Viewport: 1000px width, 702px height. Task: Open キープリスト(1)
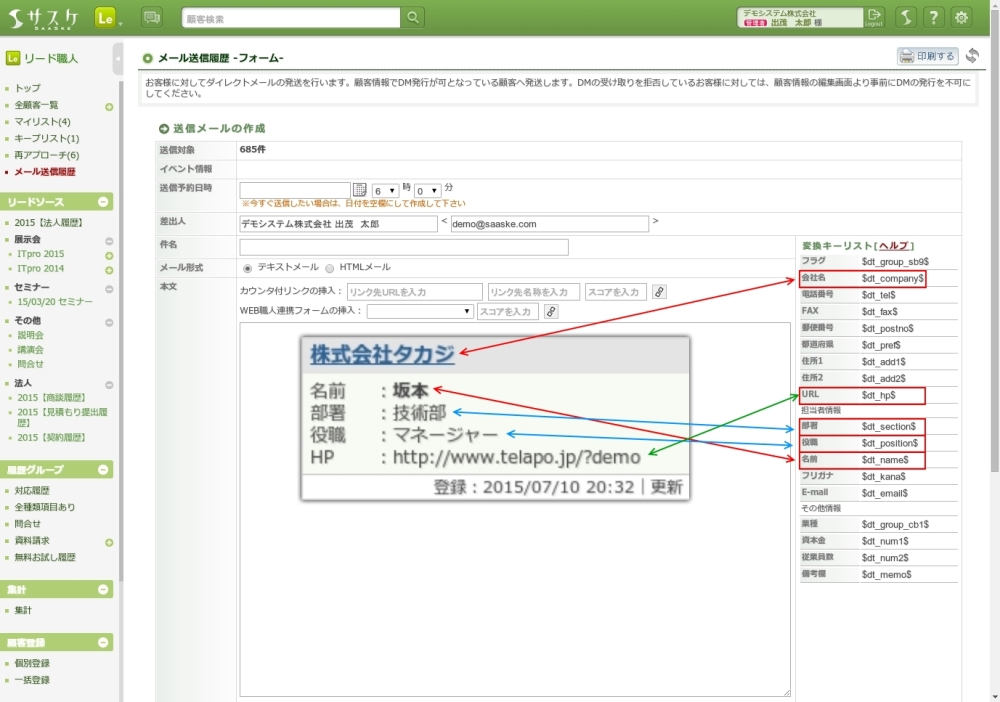point(47,138)
